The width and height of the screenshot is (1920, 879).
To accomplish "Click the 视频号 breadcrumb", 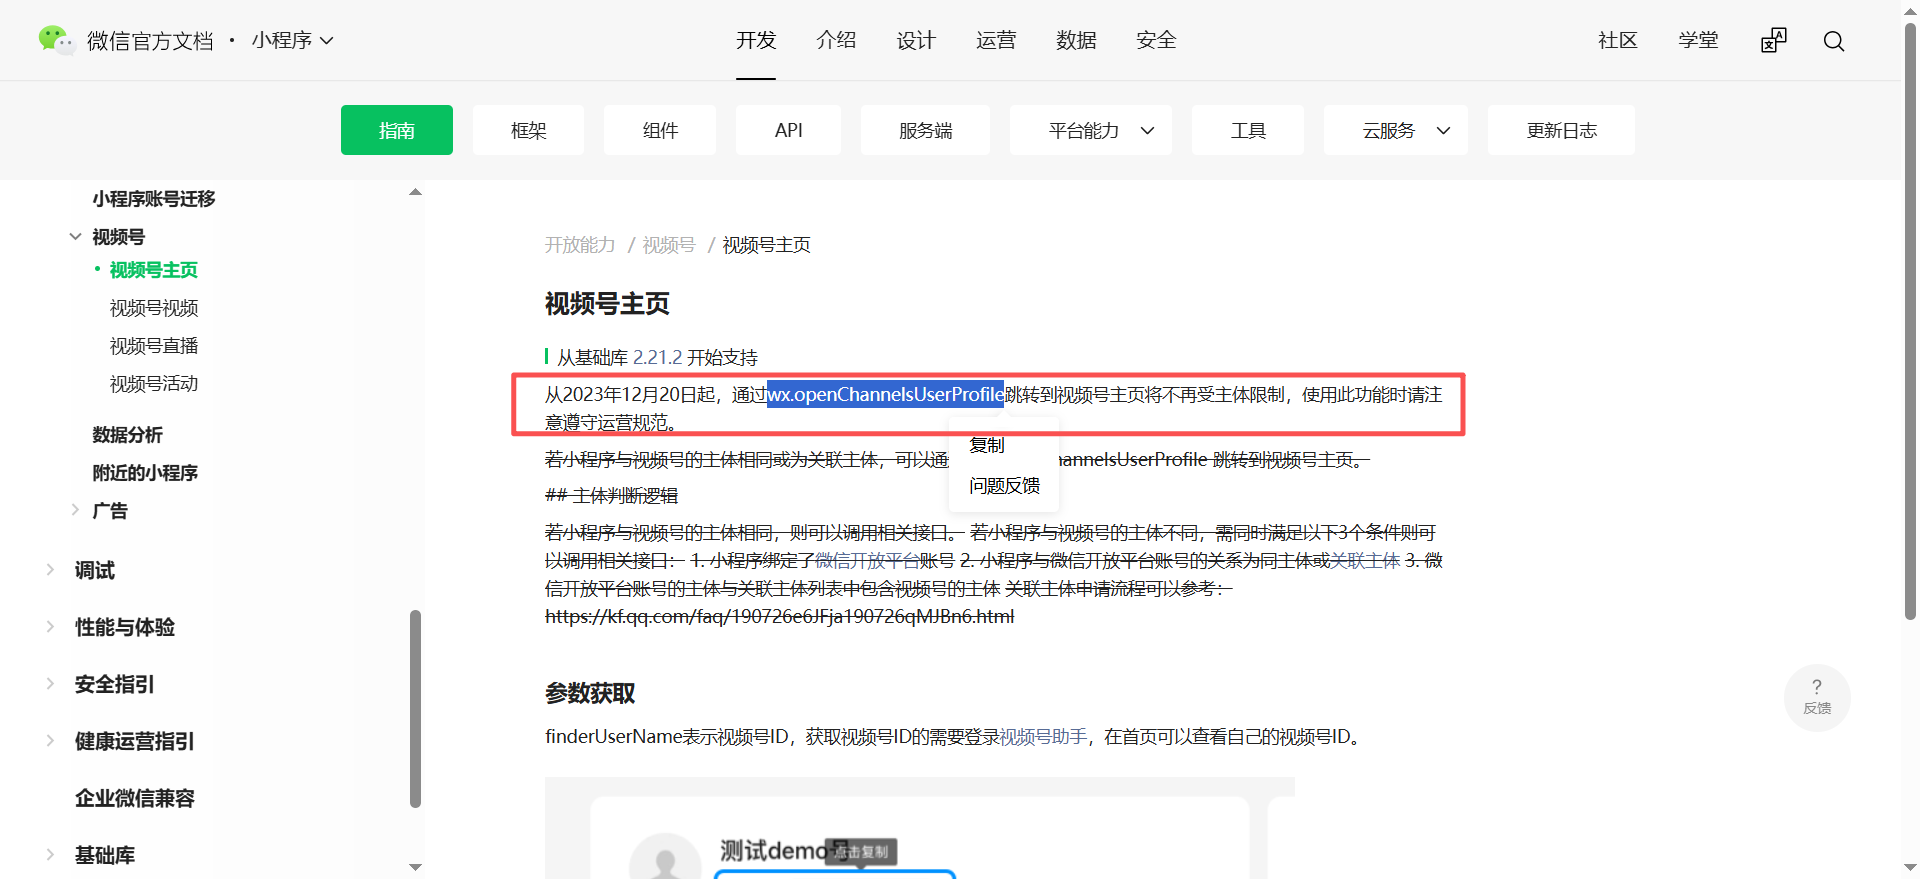I will point(668,245).
